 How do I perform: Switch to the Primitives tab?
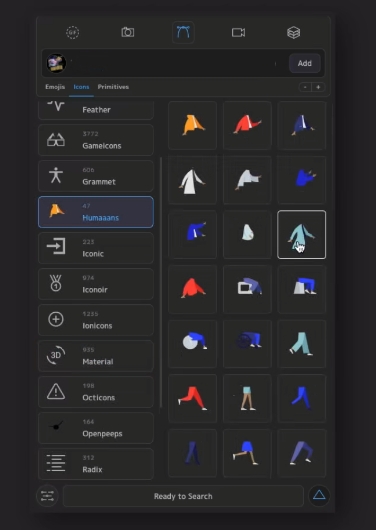point(113,87)
